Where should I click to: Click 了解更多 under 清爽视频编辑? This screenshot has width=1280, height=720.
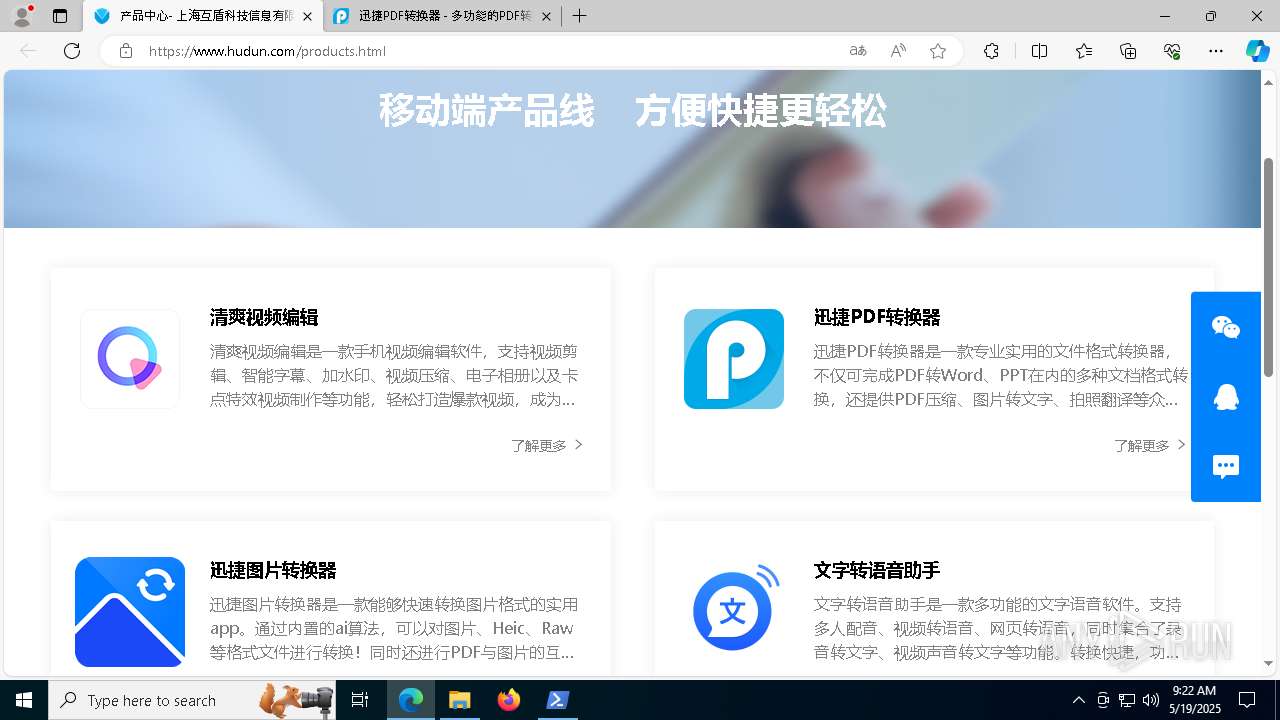(547, 445)
